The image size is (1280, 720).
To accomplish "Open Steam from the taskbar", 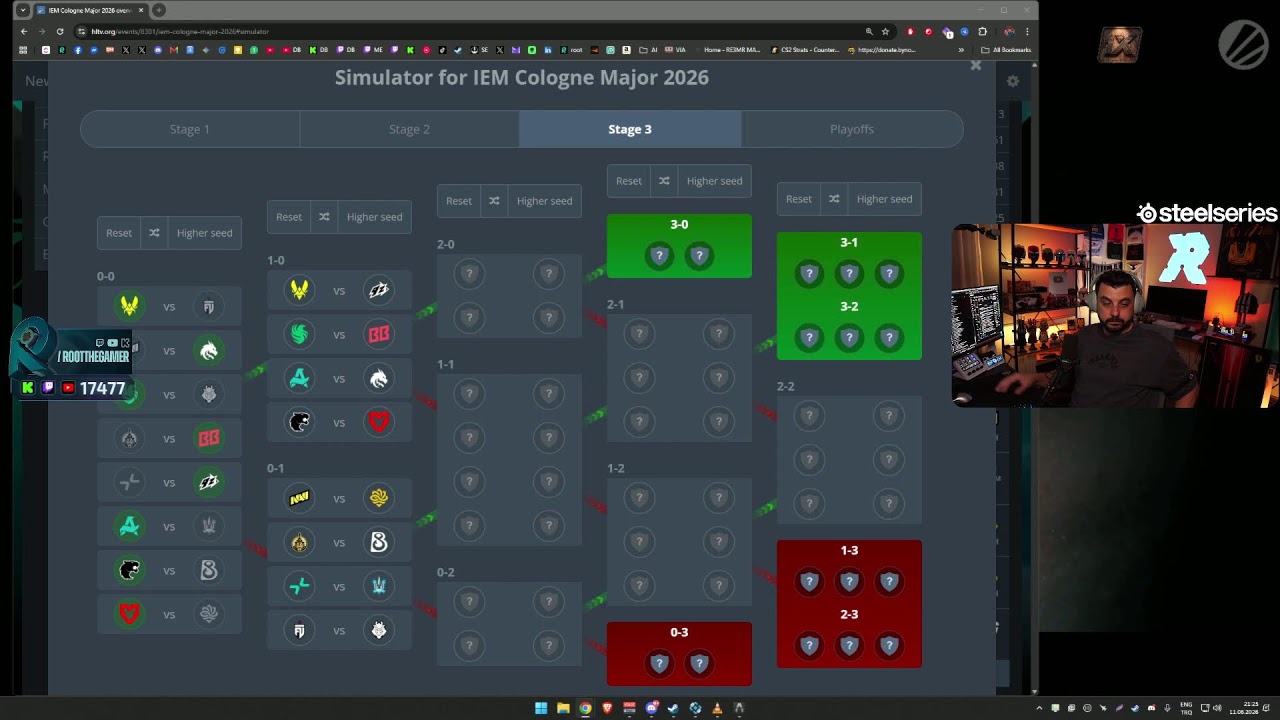I will tap(673, 708).
